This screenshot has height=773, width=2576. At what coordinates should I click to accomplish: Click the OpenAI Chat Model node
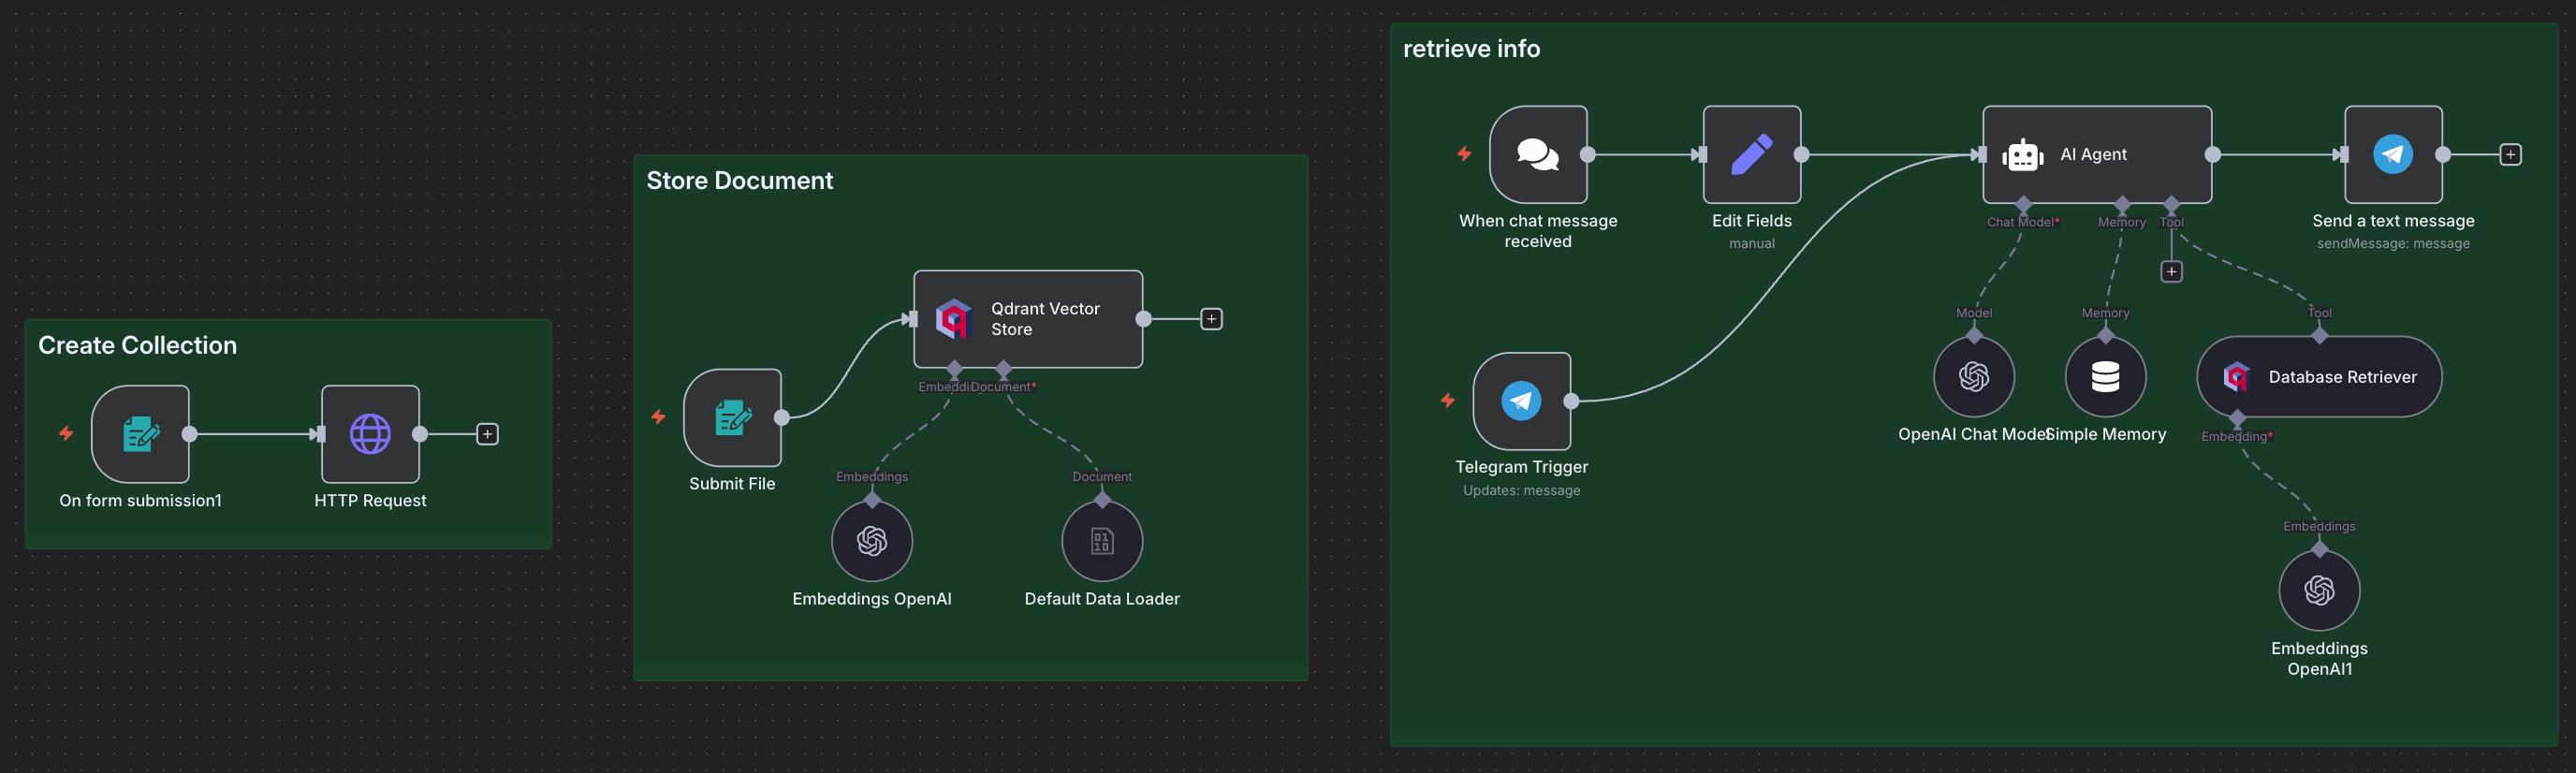pyautogui.click(x=1974, y=377)
